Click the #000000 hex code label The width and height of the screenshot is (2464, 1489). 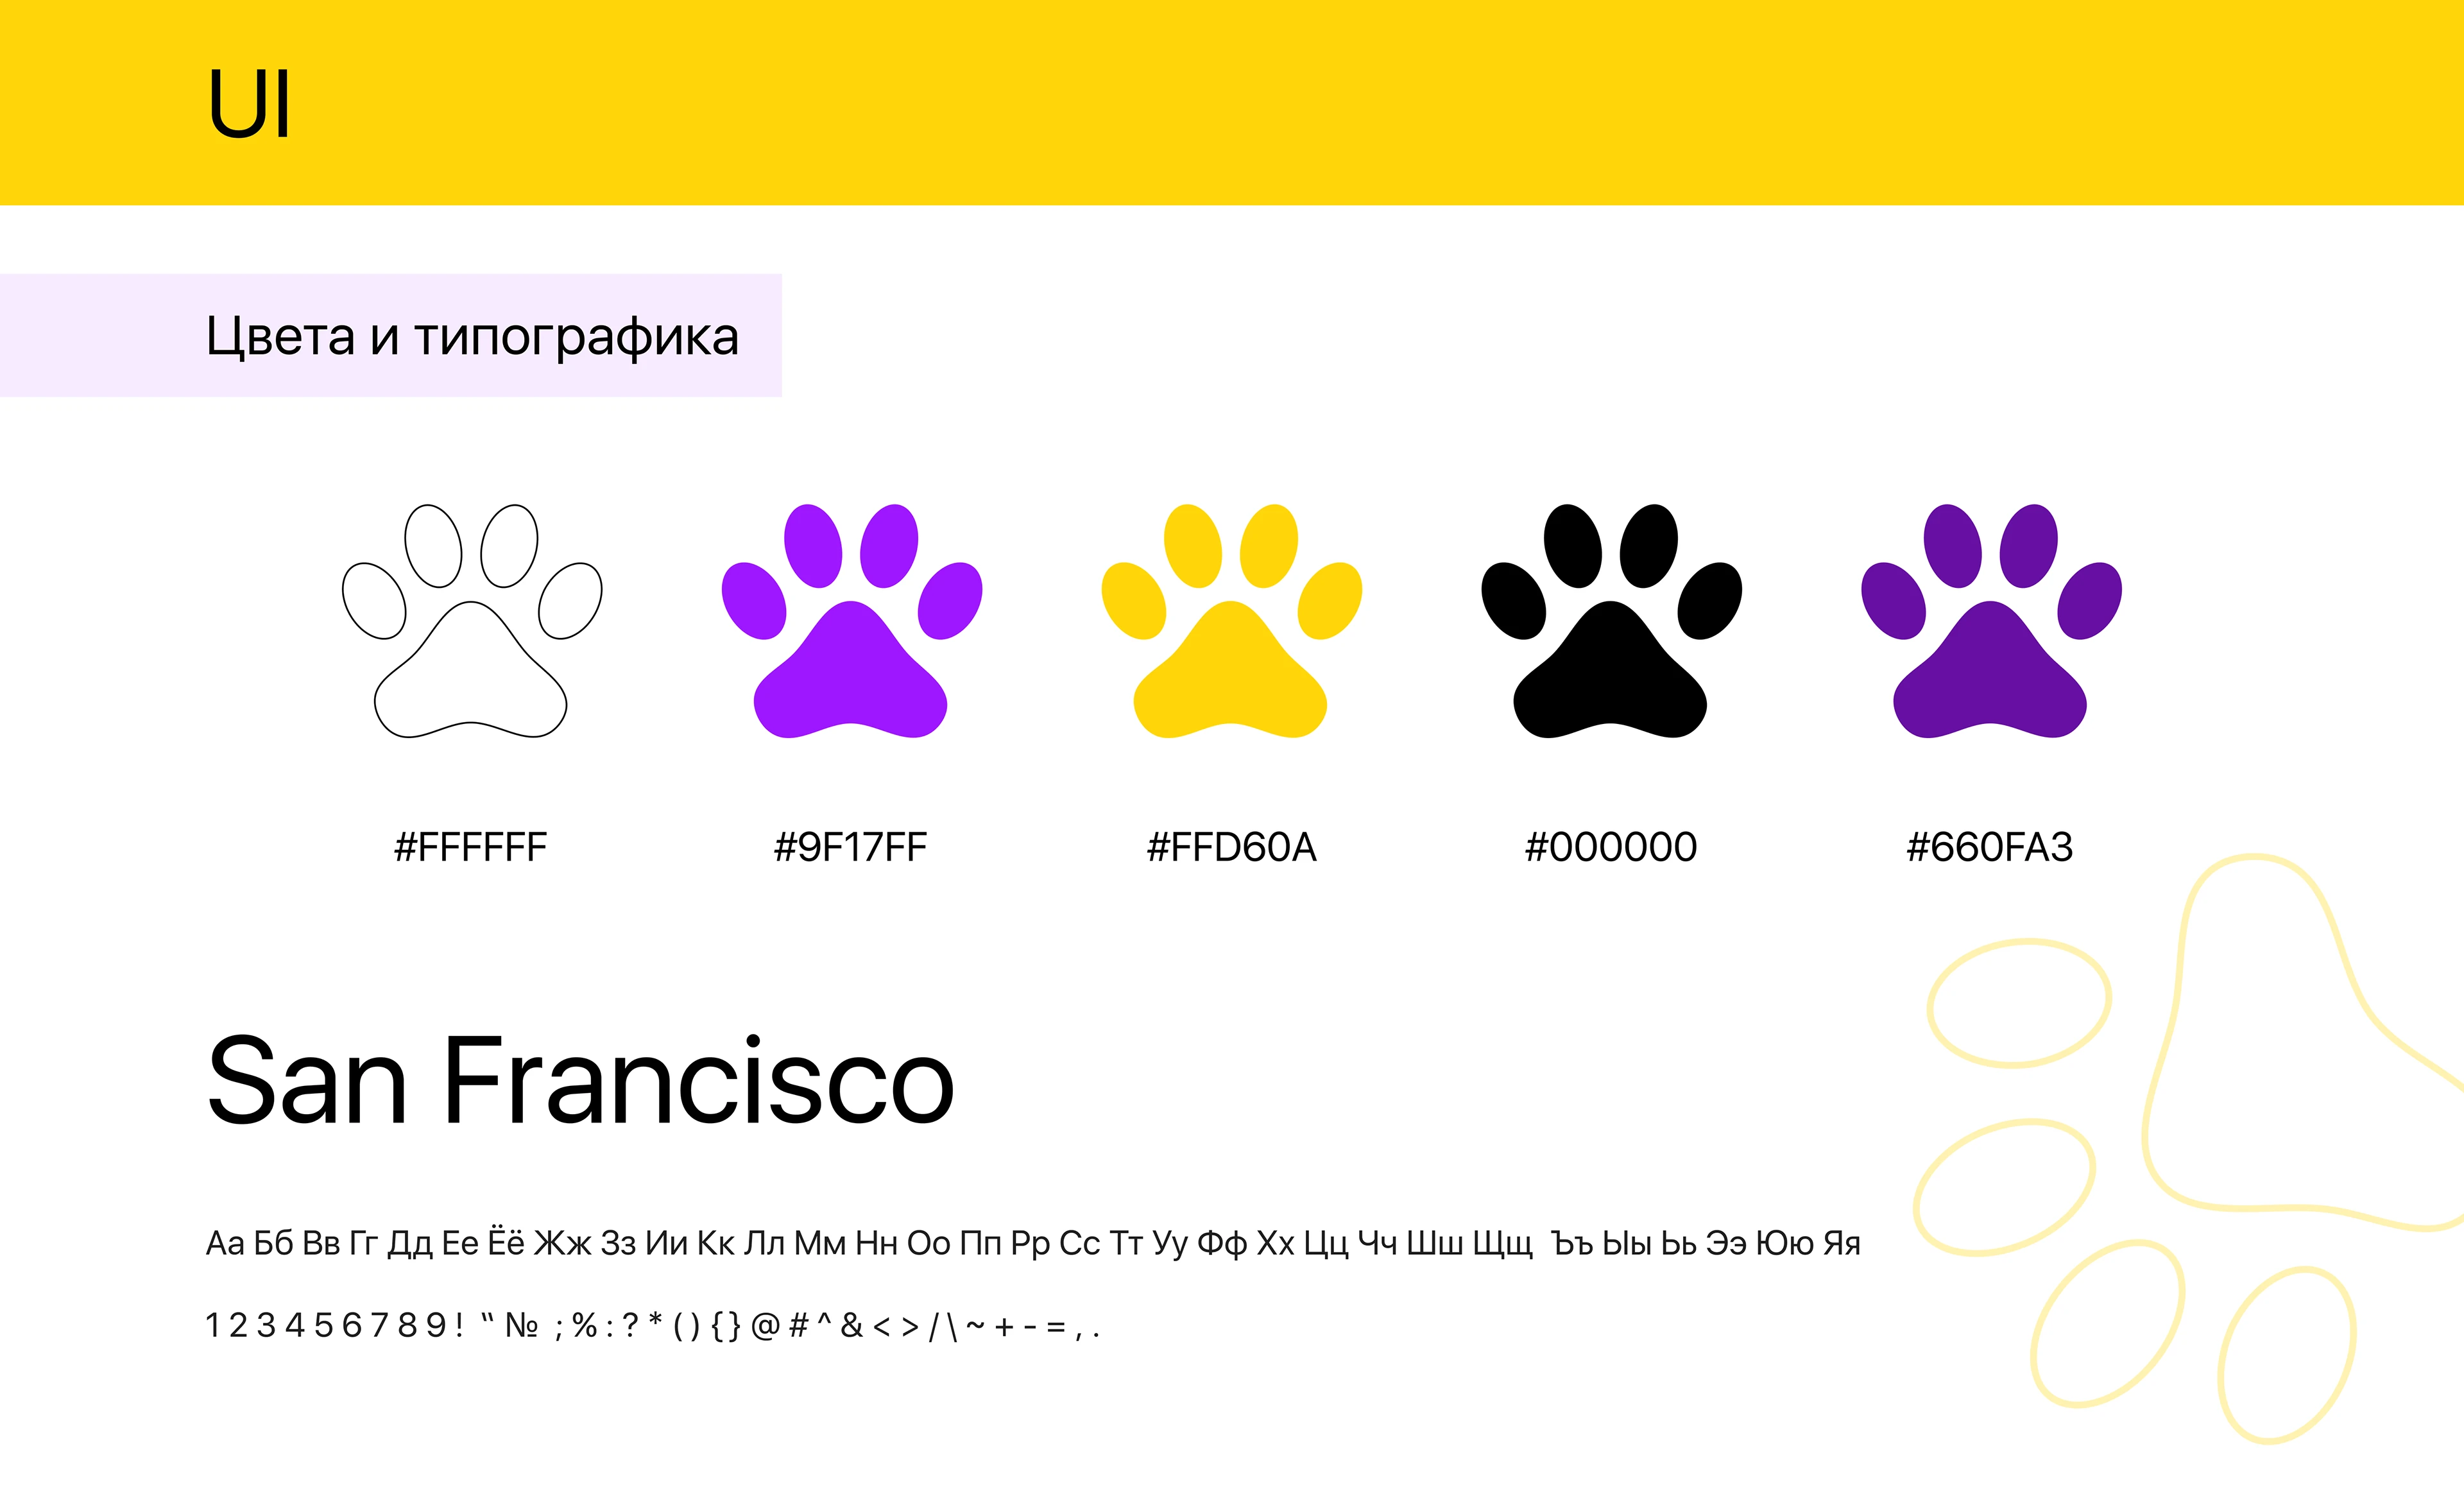(x=1610, y=847)
